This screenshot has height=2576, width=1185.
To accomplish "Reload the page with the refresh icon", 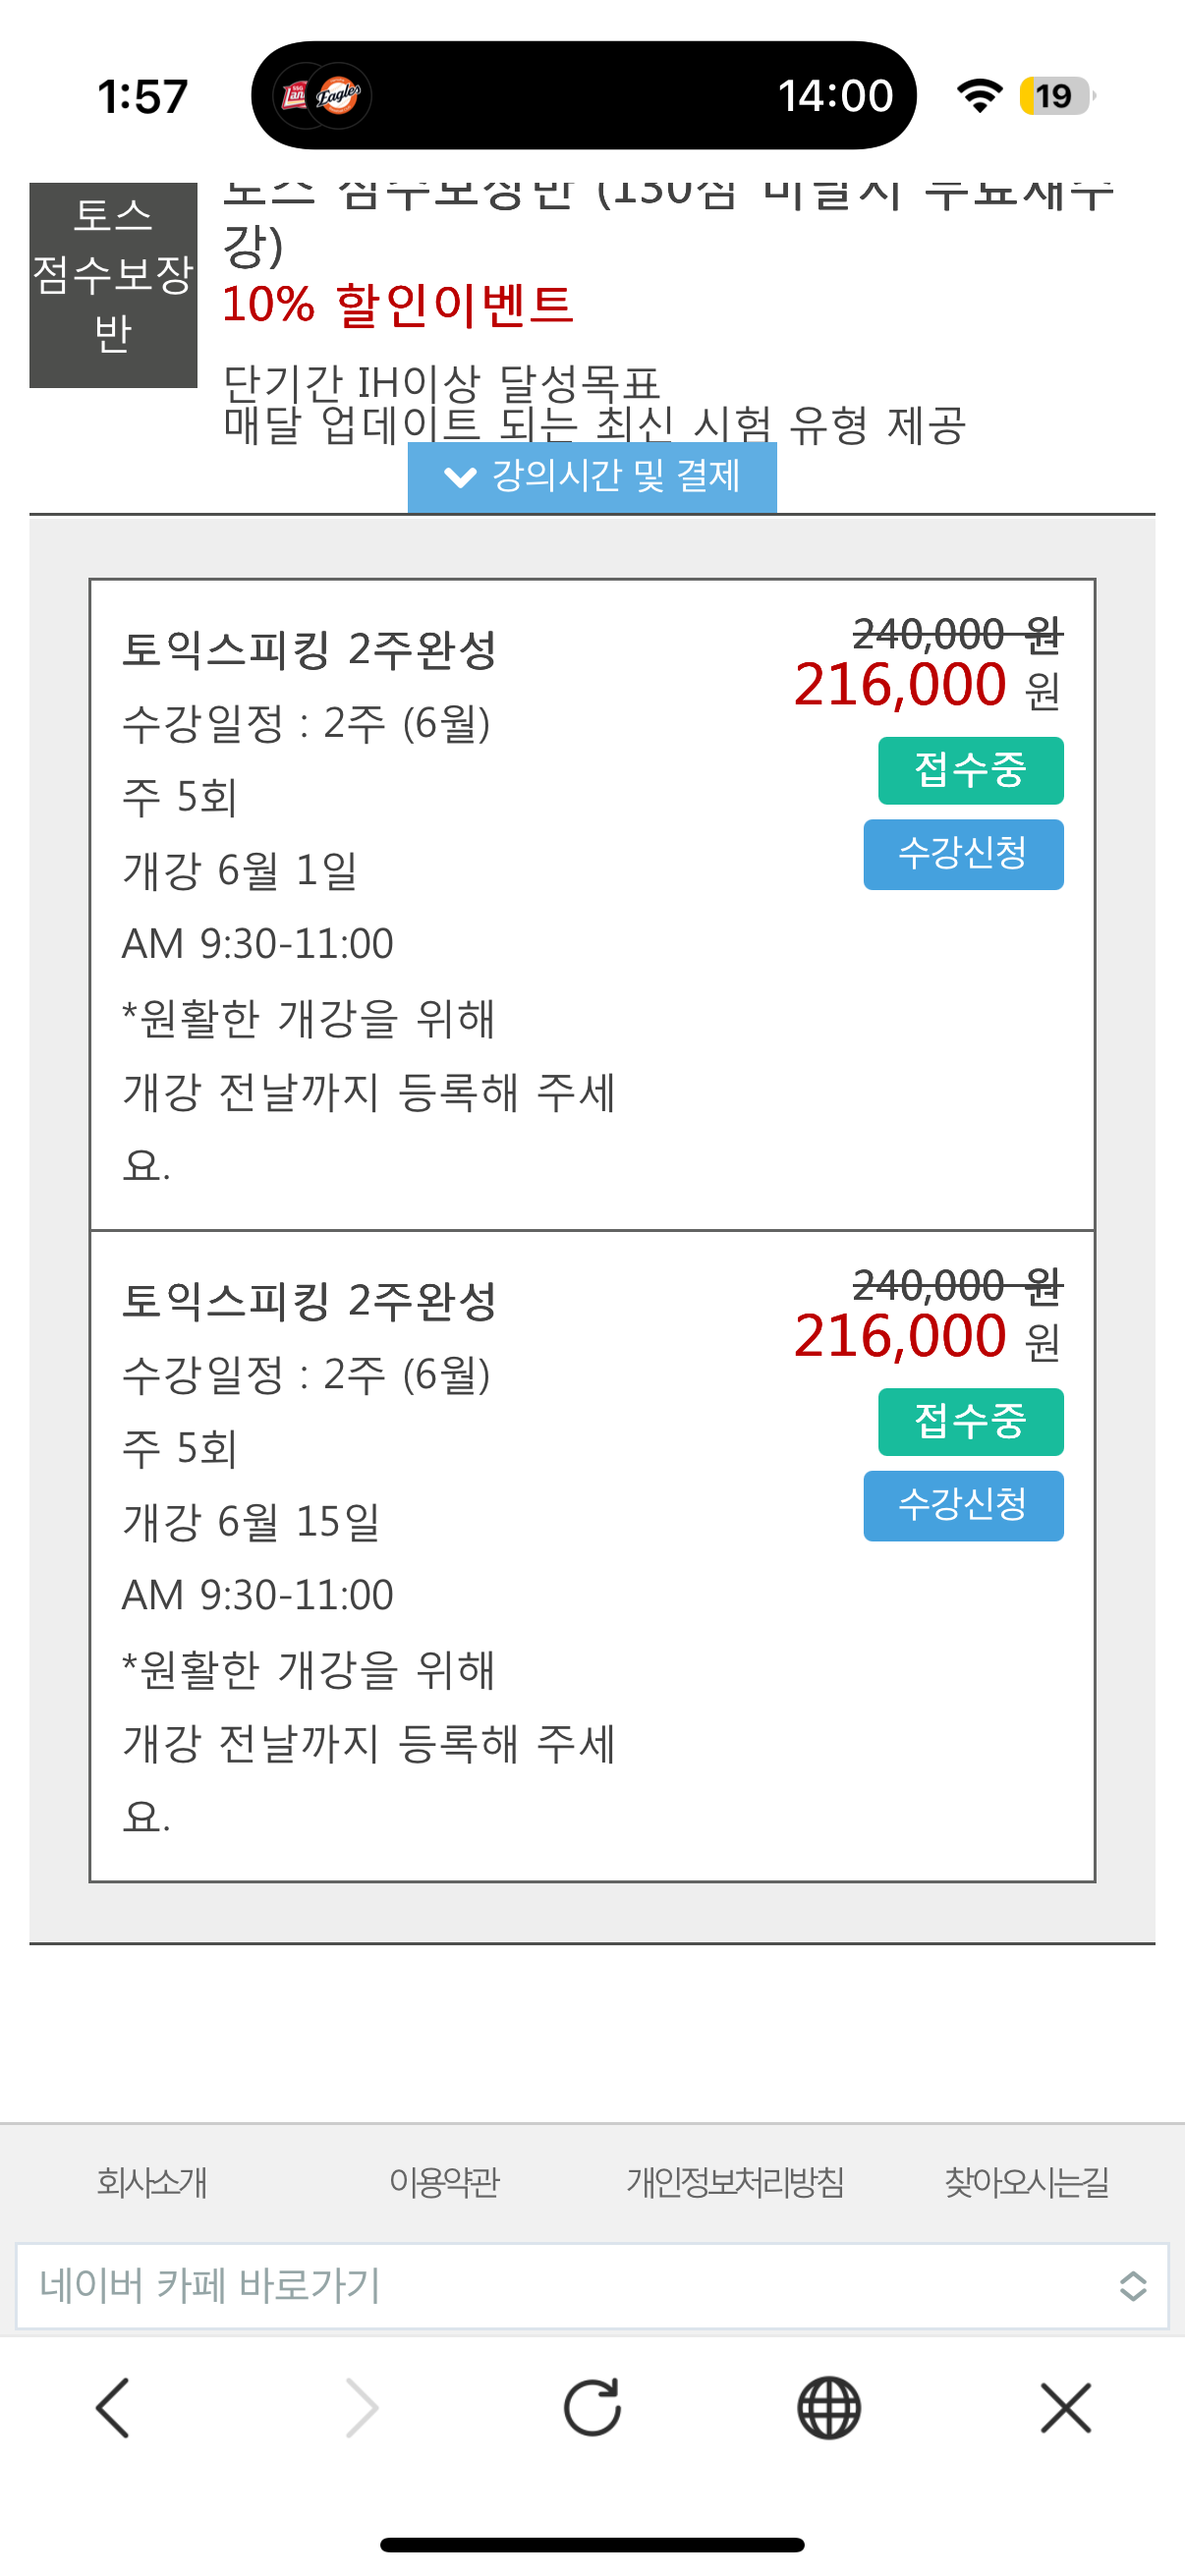I will pos(592,2407).
